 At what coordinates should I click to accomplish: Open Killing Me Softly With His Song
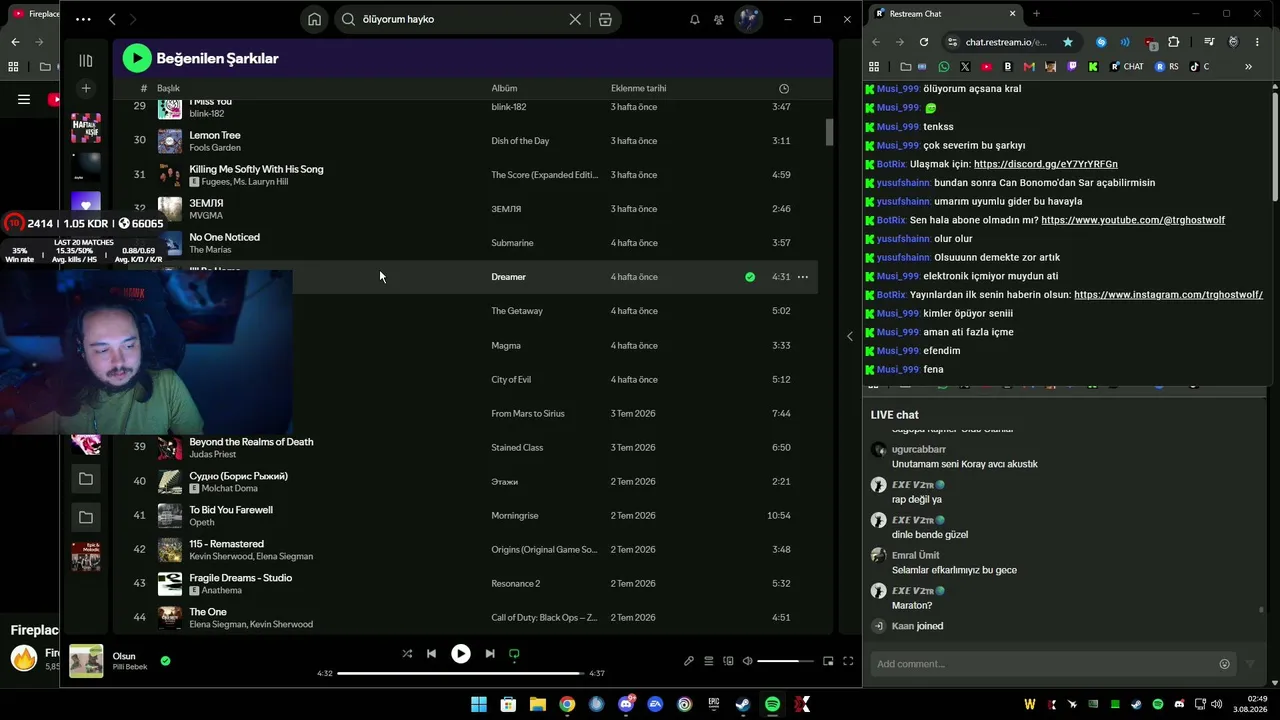pos(256,169)
